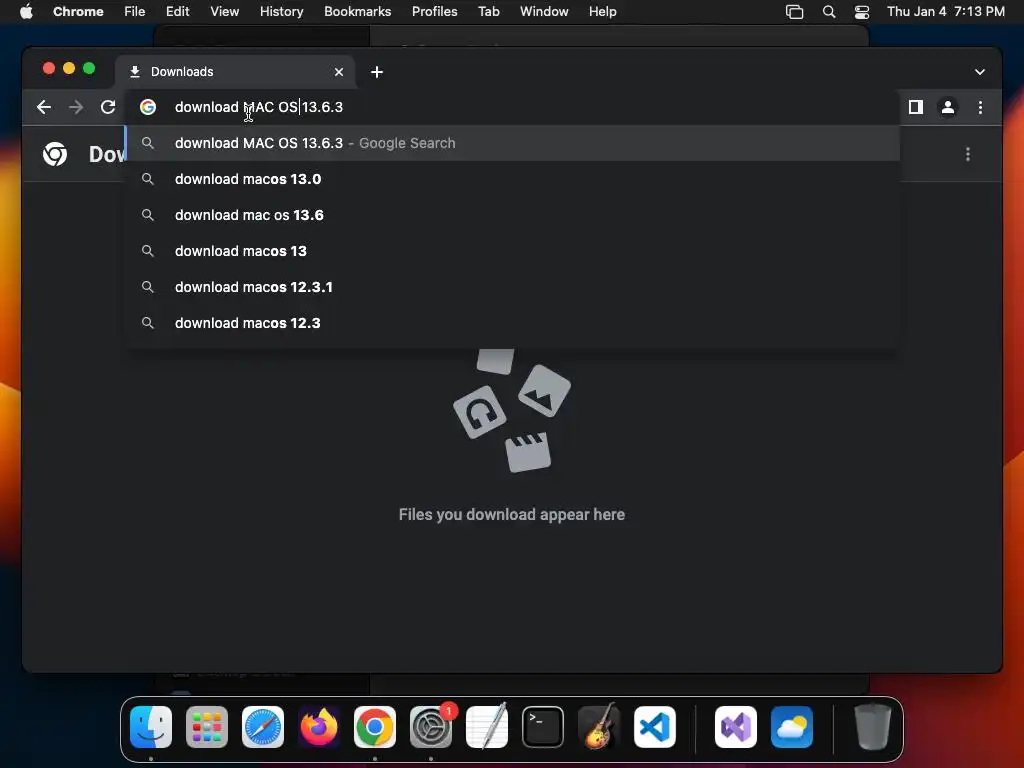
Task: Open the Edit menu
Action: point(177,11)
